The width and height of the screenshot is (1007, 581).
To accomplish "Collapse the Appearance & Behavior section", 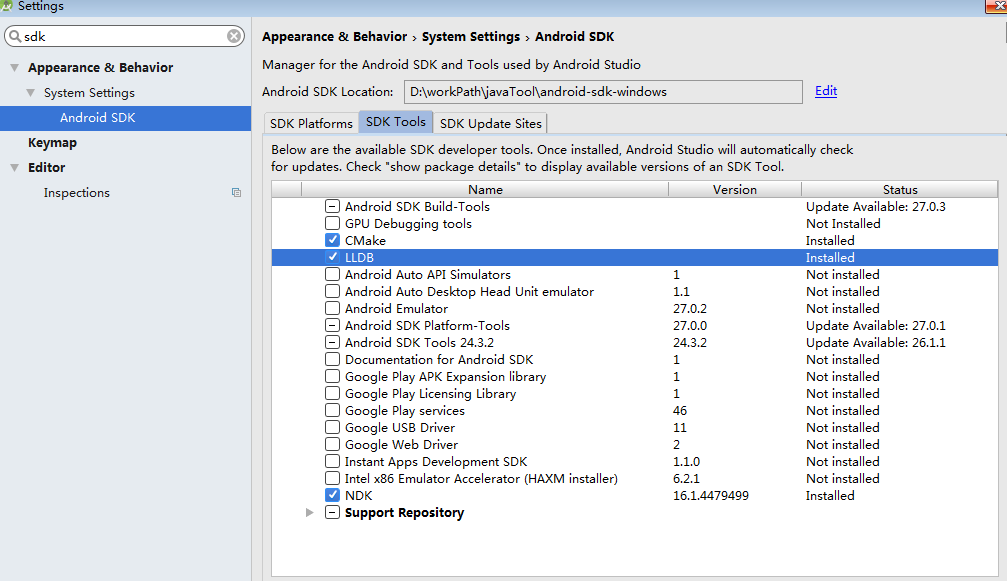I will pyautogui.click(x=14, y=68).
